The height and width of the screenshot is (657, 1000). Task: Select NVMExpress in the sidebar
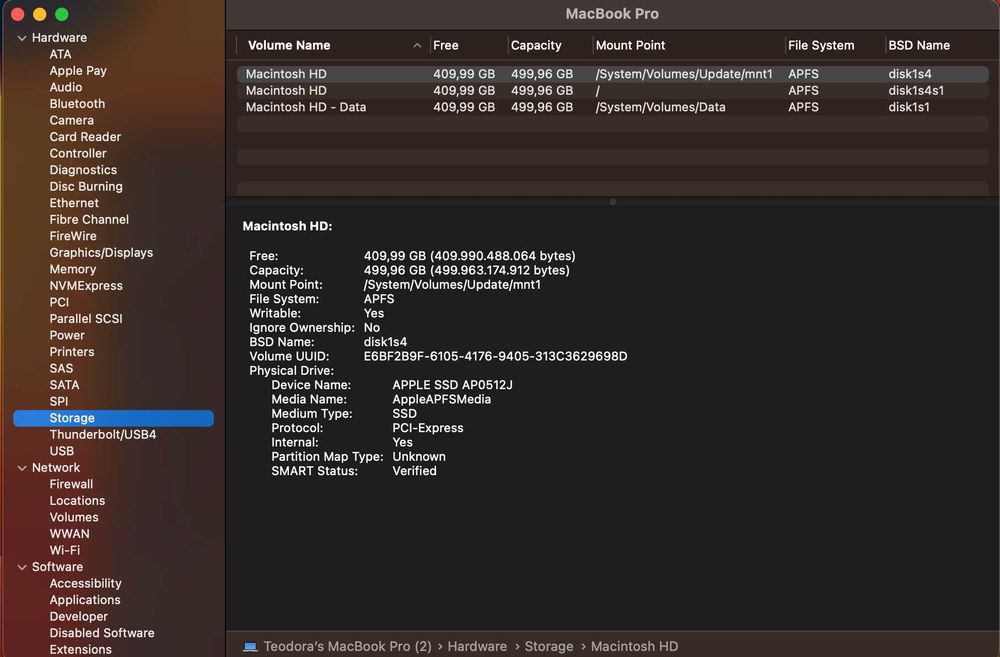point(86,286)
